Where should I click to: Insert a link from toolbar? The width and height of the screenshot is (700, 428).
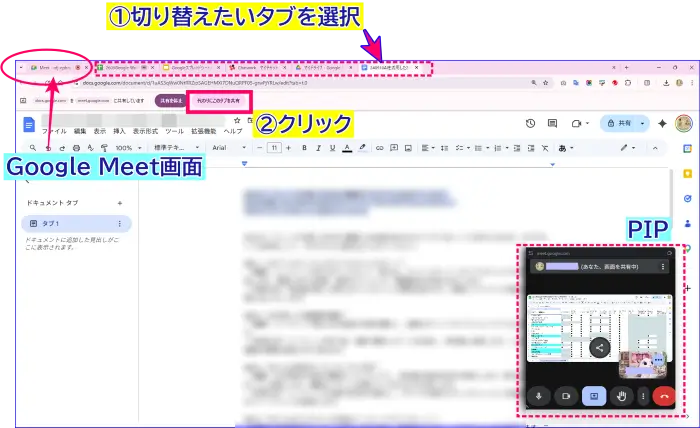coord(379,148)
